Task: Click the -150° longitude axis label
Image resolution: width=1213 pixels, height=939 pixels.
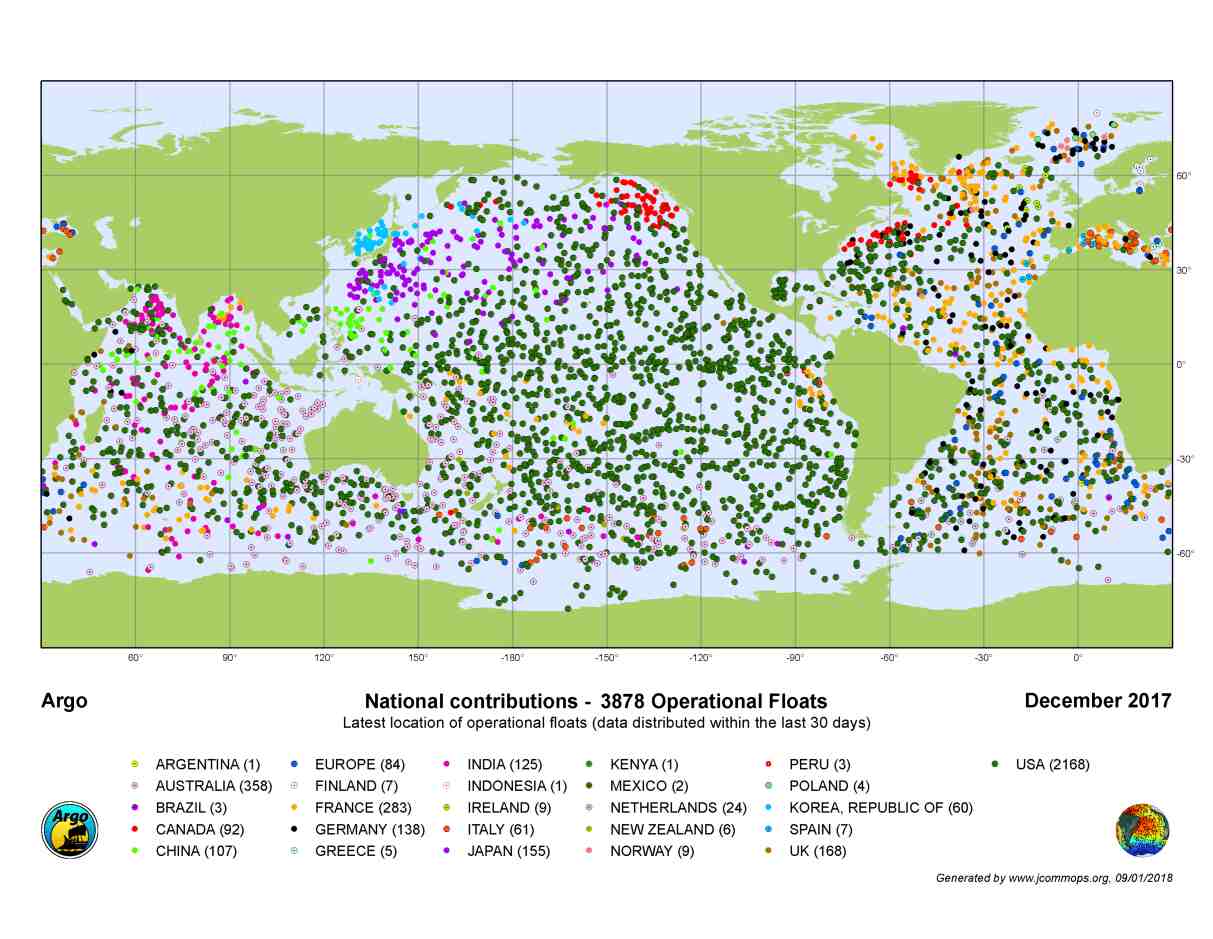Action: (x=606, y=658)
